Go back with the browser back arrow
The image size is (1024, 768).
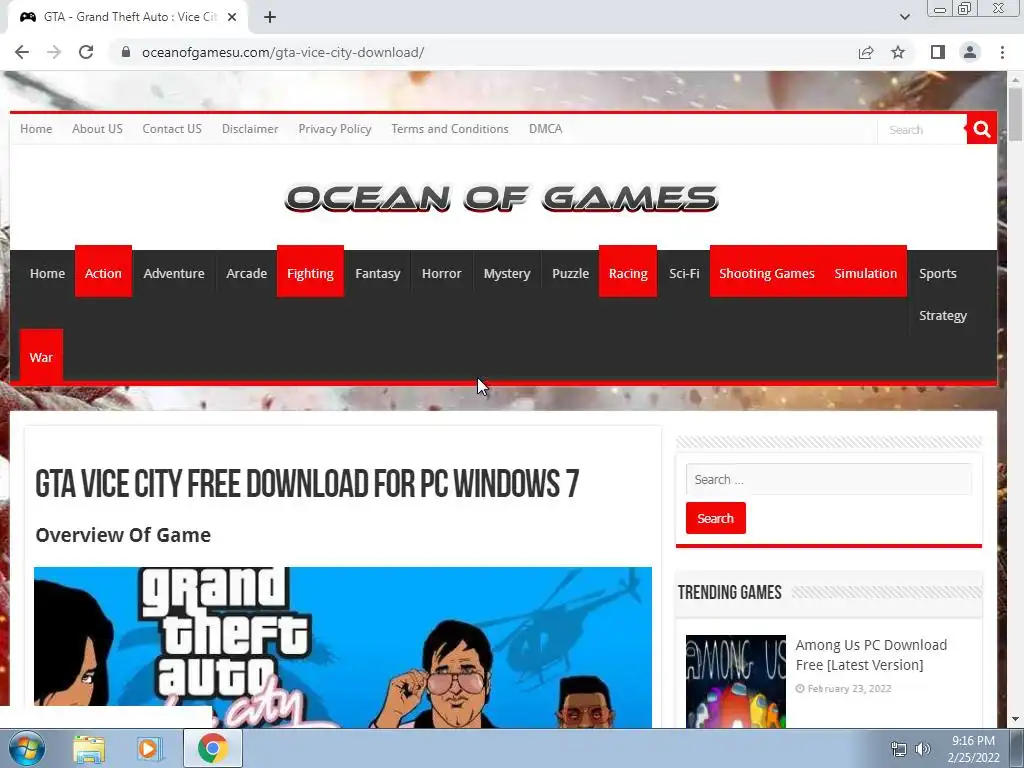tap(22, 52)
